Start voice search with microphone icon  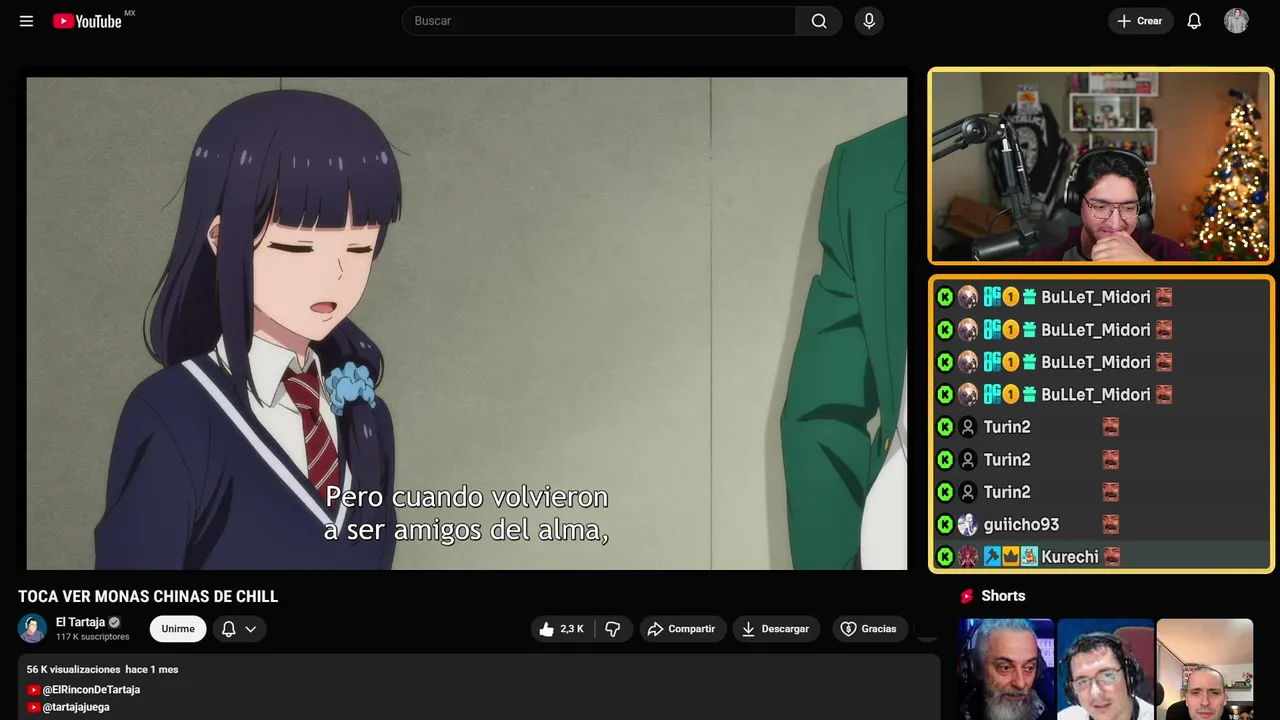pyautogui.click(x=869, y=21)
